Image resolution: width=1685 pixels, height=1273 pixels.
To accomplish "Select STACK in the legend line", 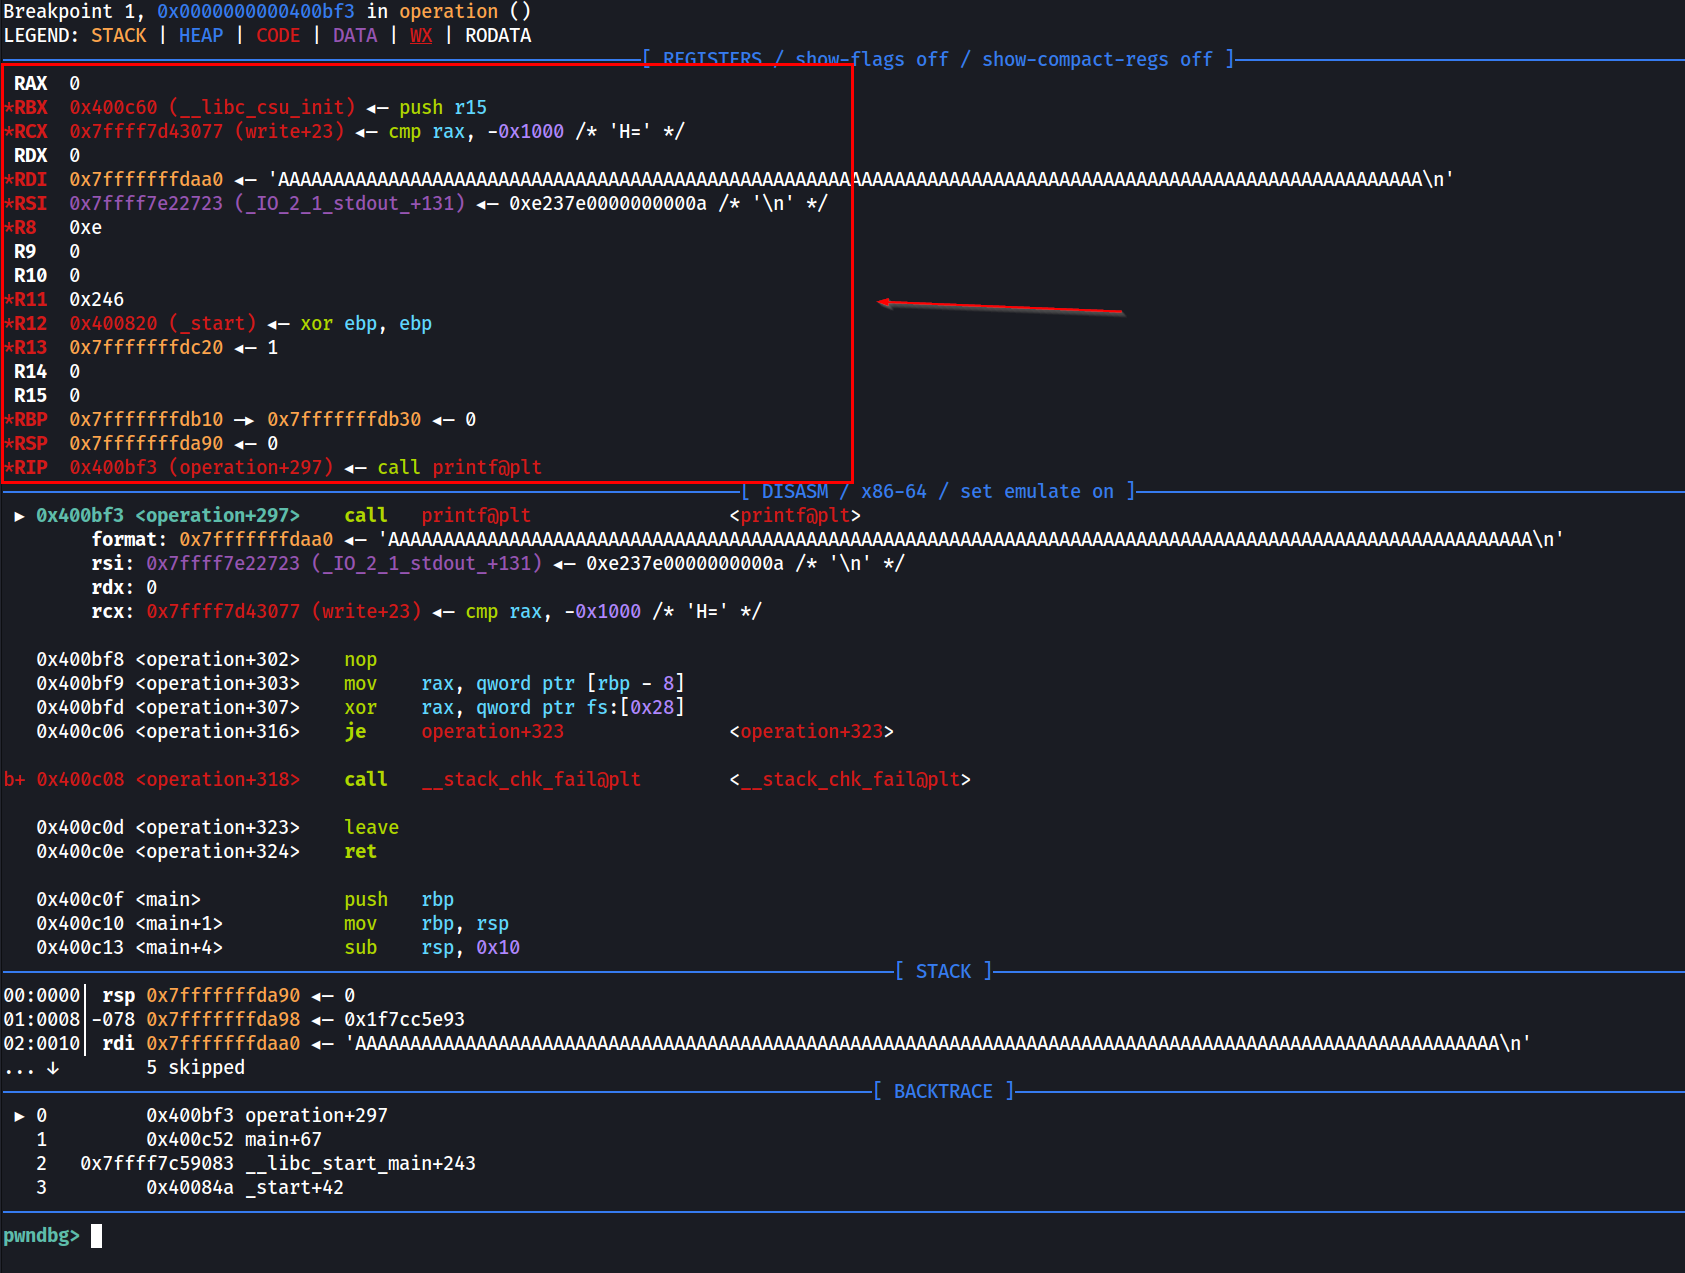I will (x=118, y=36).
